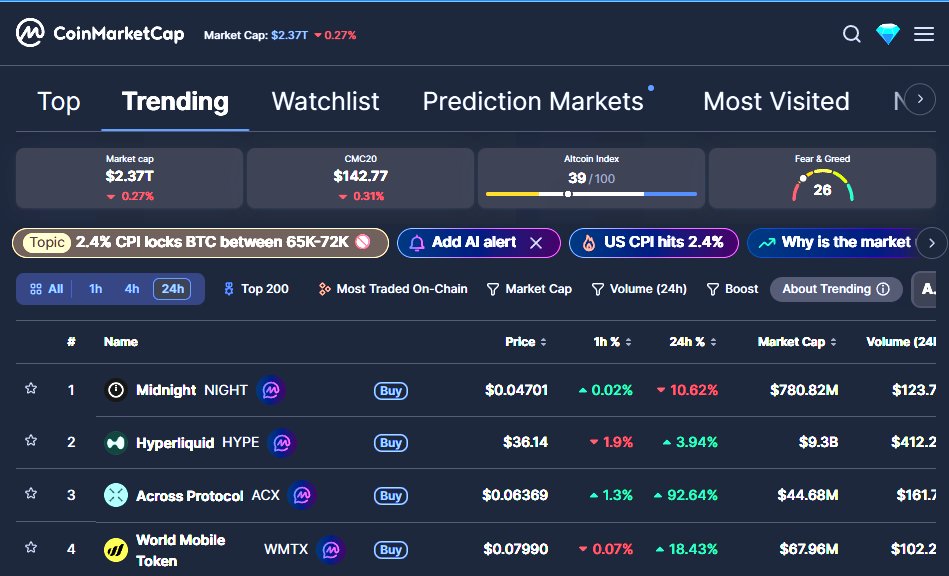The width and height of the screenshot is (949, 576).
Task: Show more topic chips with right chevron
Action: click(x=931, y=243)
